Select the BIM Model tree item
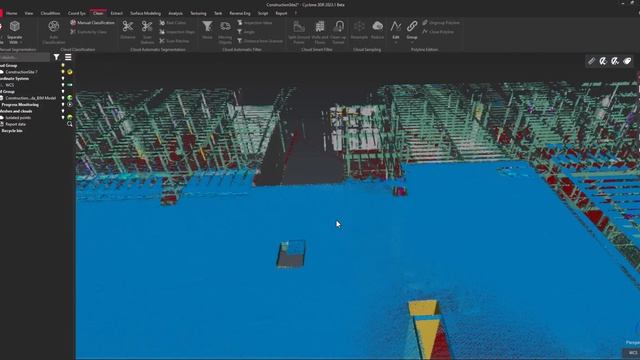 (x=31, y=98)
